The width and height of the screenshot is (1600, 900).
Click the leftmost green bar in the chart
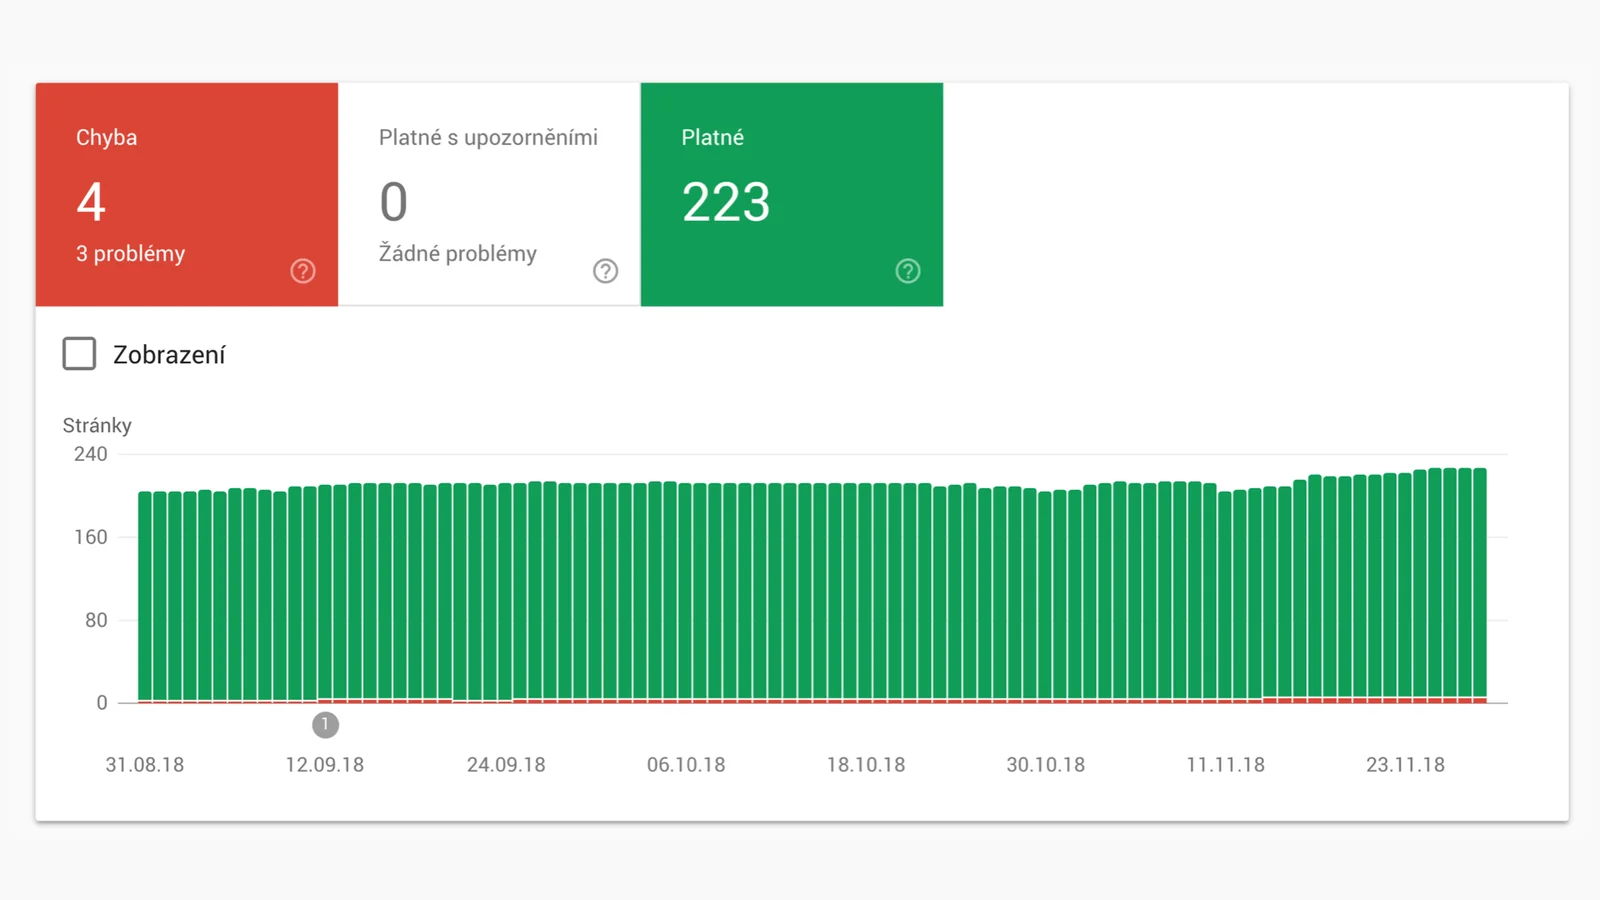click(145, 595)
